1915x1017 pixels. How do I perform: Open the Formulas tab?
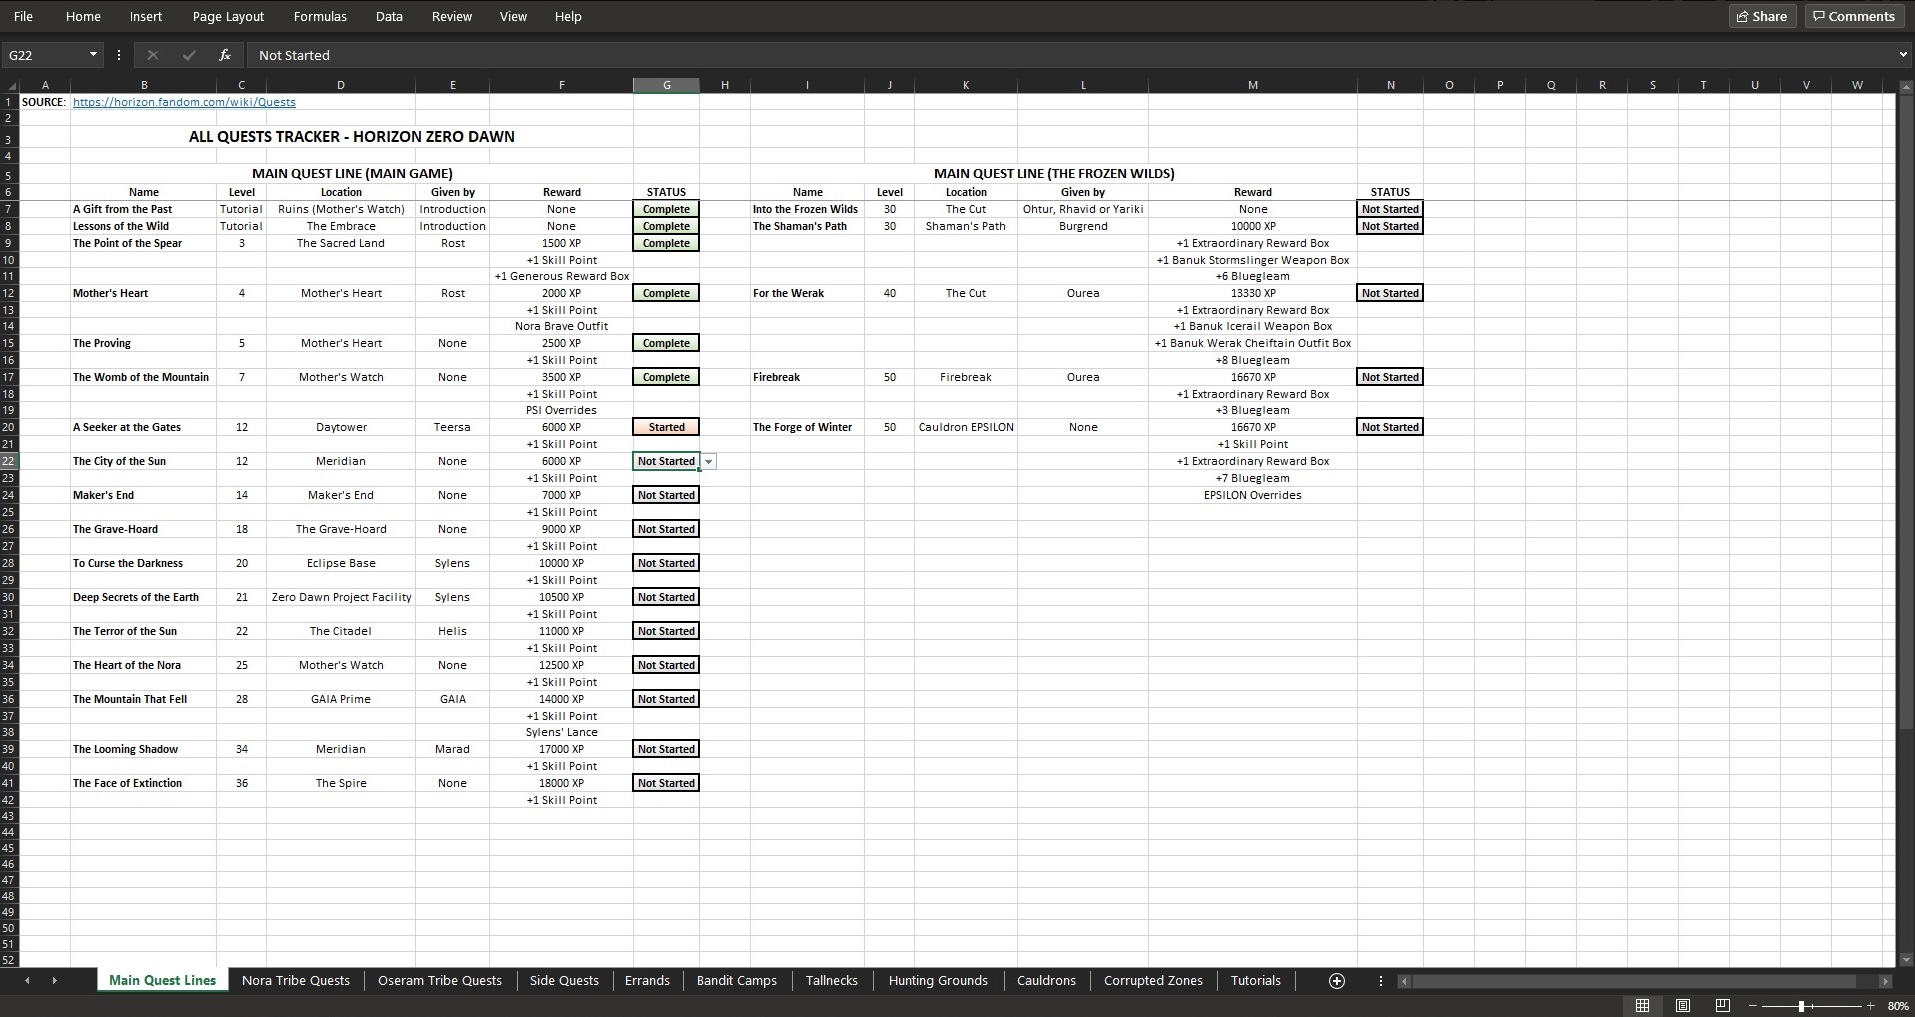320,16
